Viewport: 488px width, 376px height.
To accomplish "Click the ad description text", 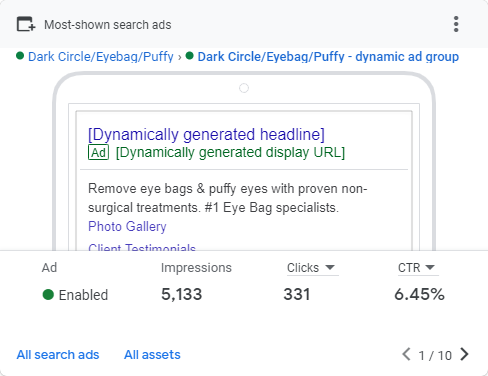I will tap(228, 198).
